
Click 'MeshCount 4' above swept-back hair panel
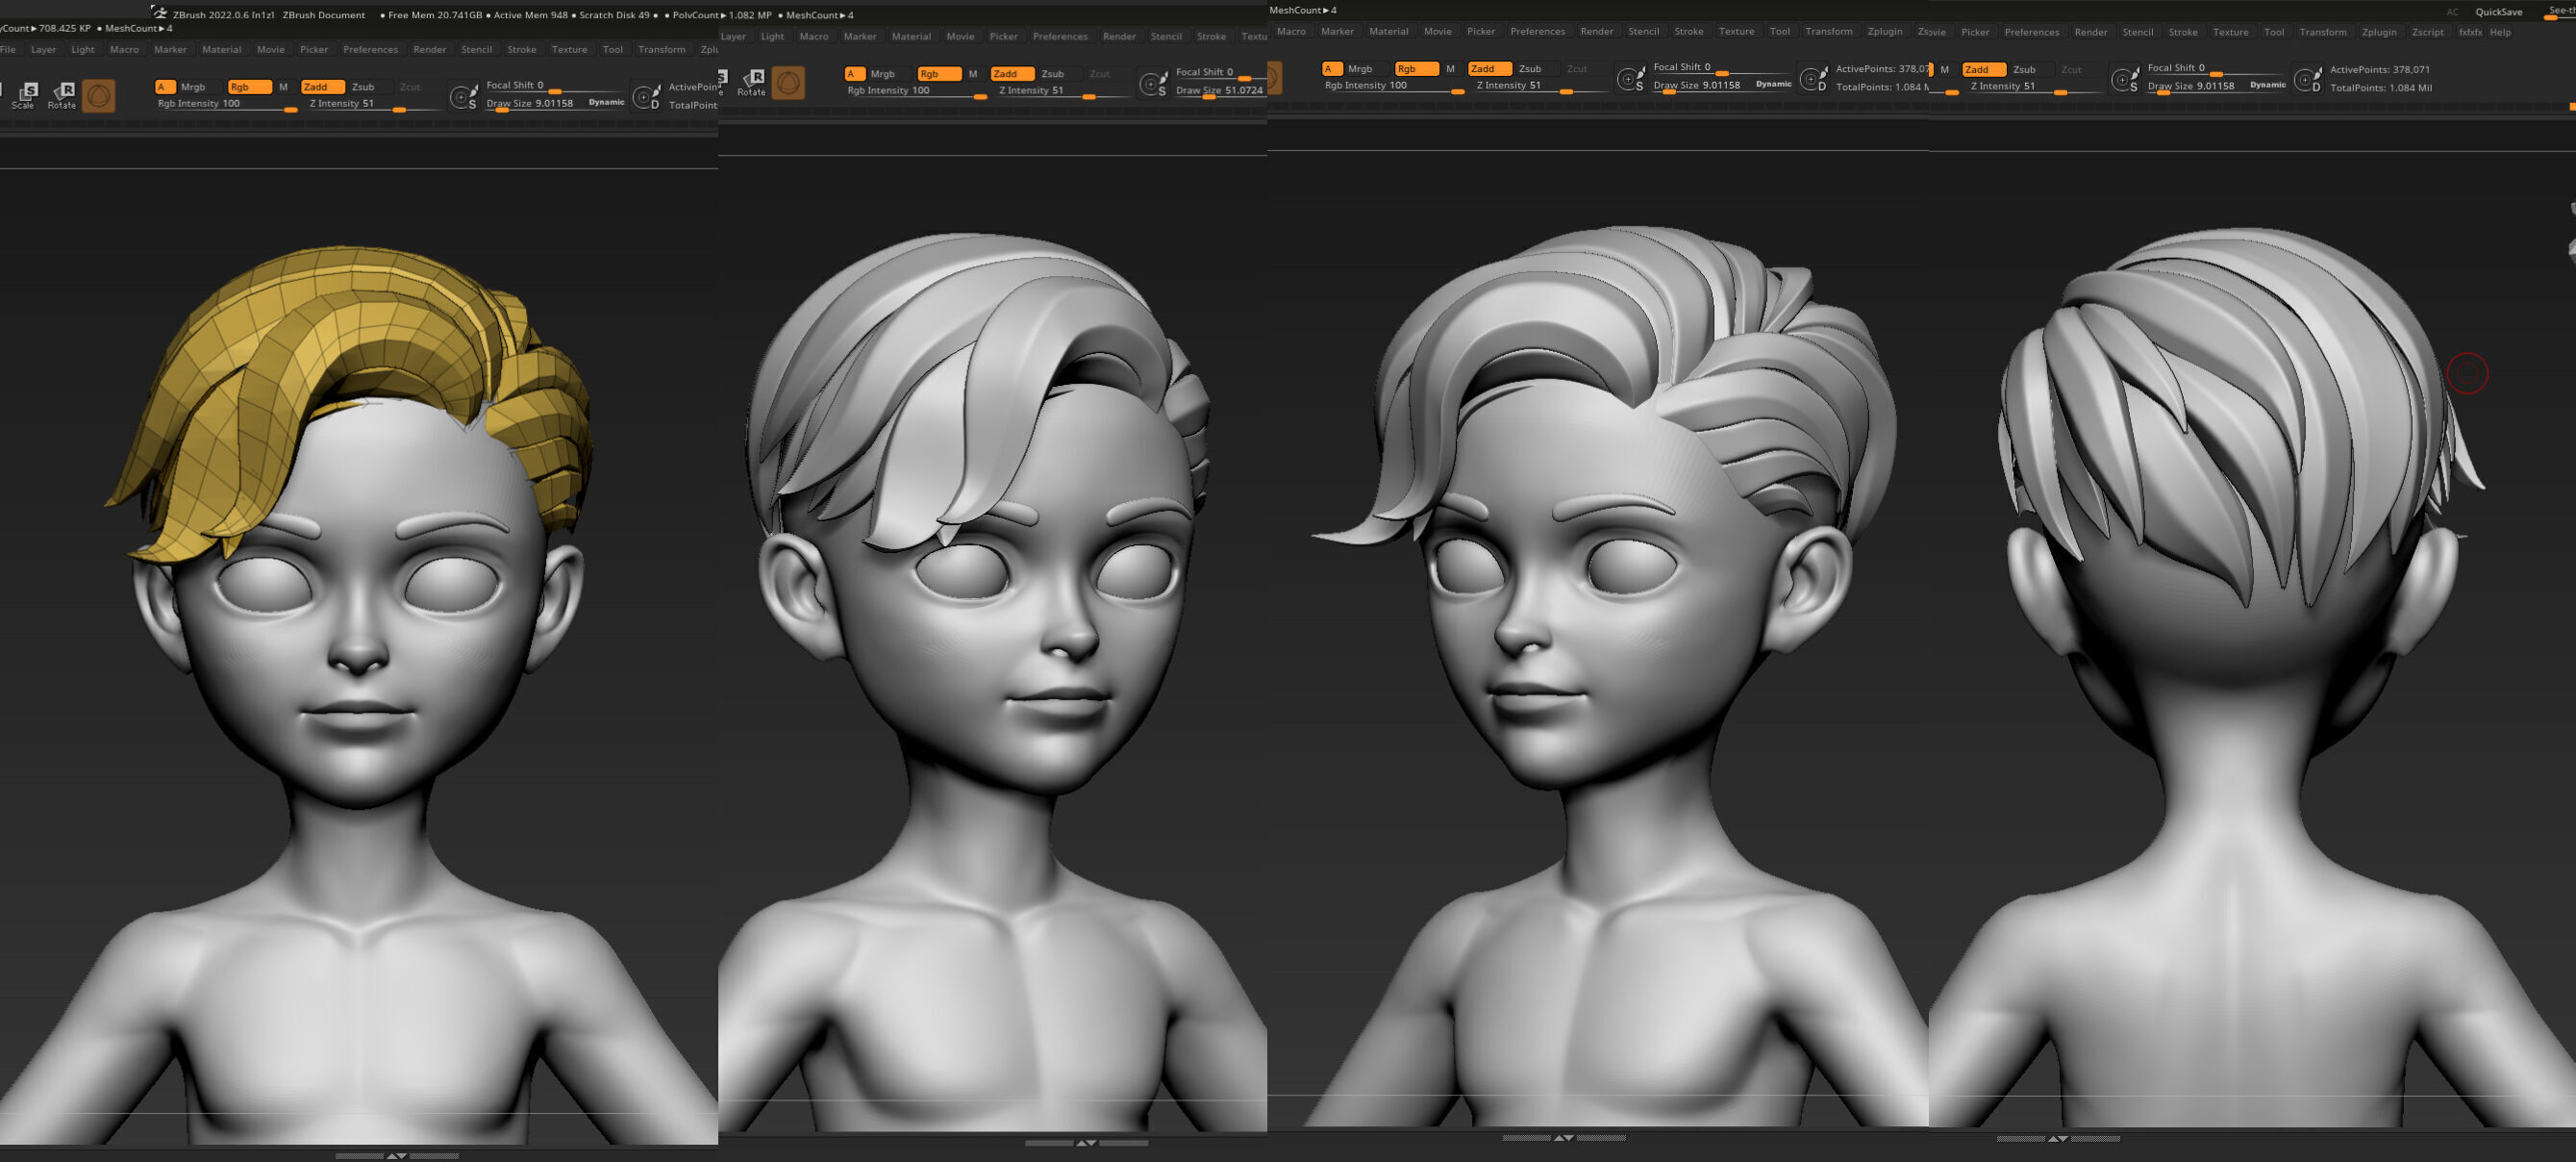(x=1302, y=10)
